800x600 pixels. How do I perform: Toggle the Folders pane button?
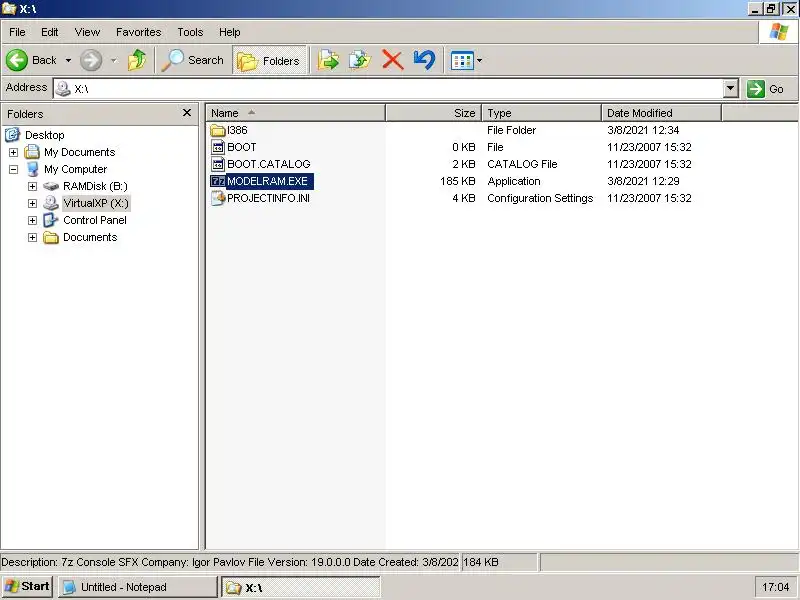[x=269, y=61]
